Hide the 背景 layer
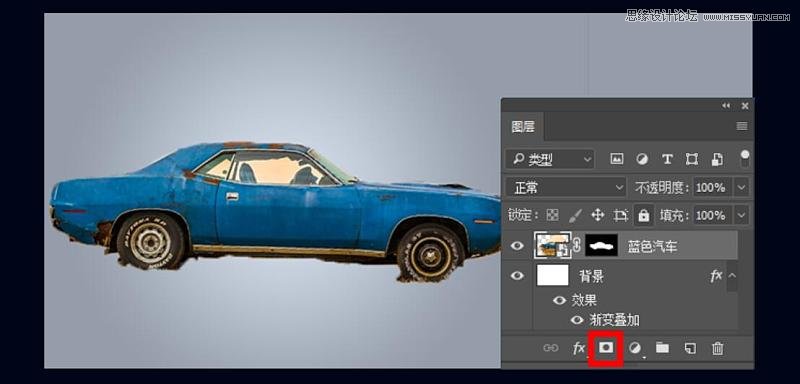Image resolution: width=800 pixels, height=384 pixels. click(517, 276)
